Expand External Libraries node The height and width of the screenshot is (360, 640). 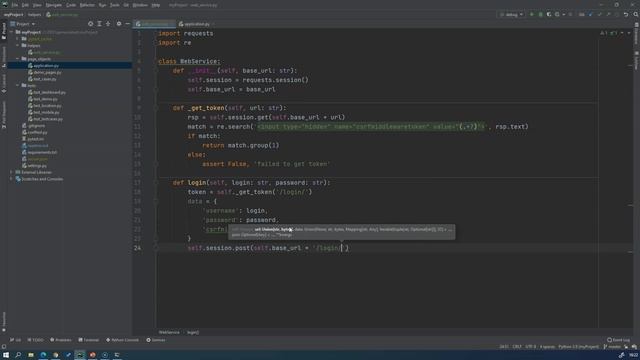click(x=11, y=172)
